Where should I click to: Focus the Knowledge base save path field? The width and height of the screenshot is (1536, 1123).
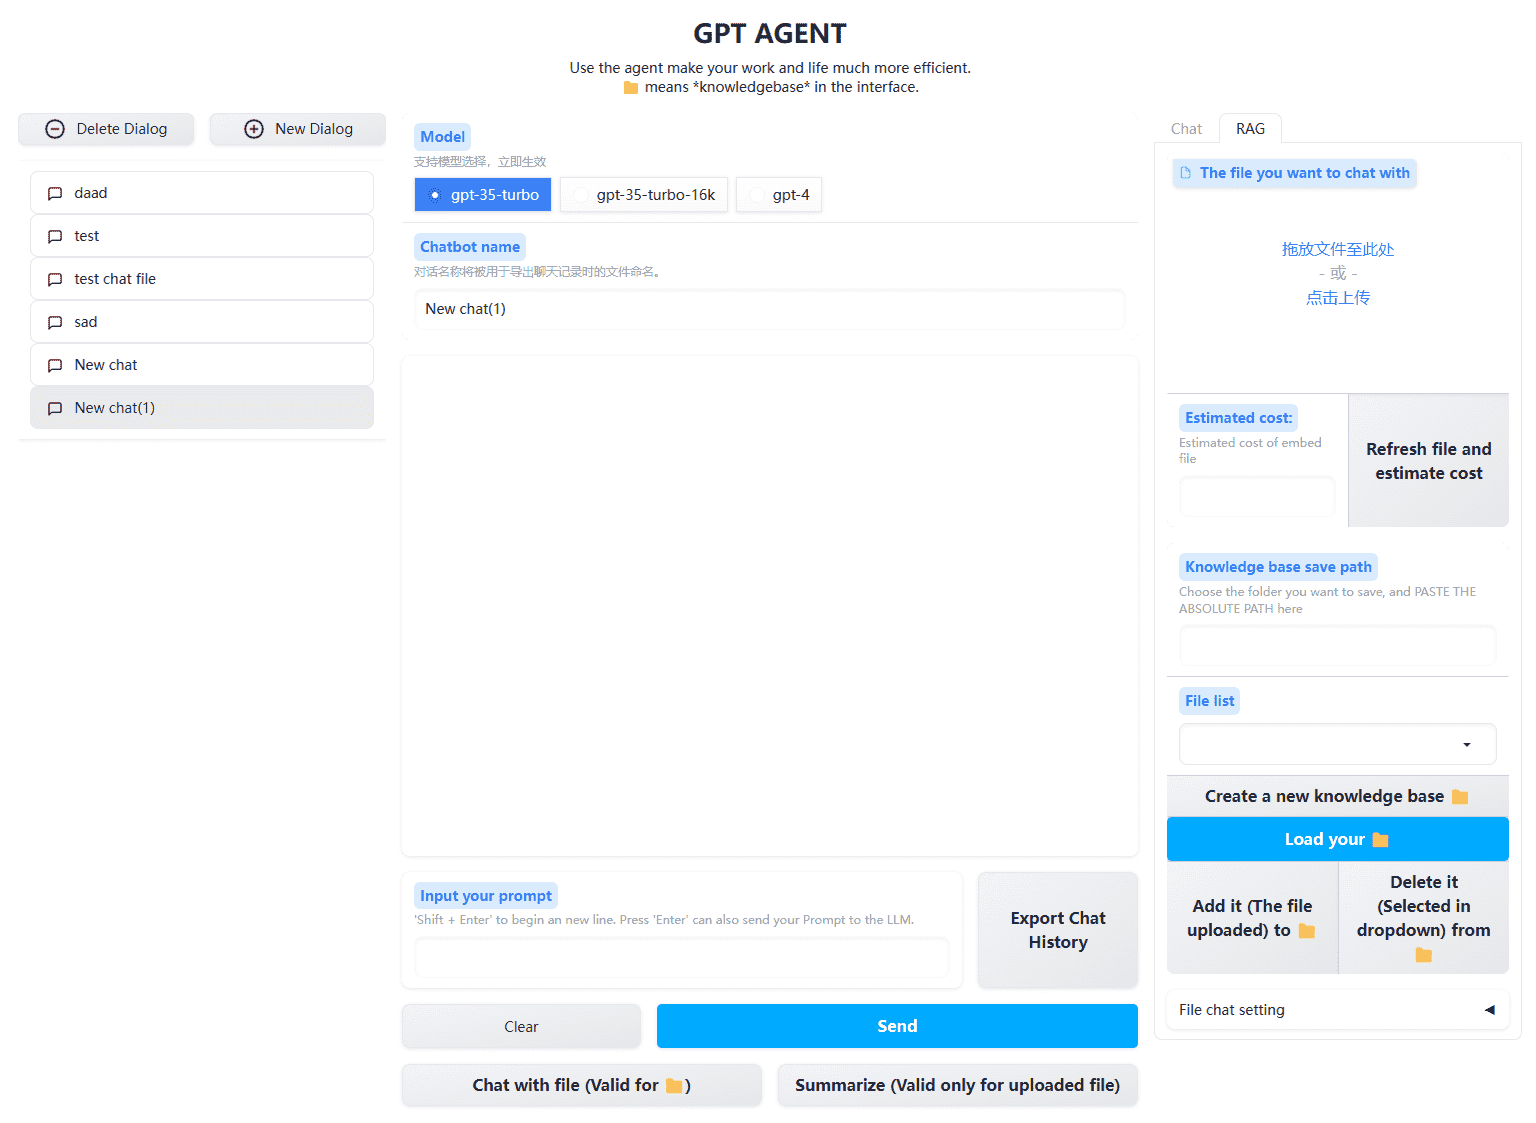[1336, 646]
